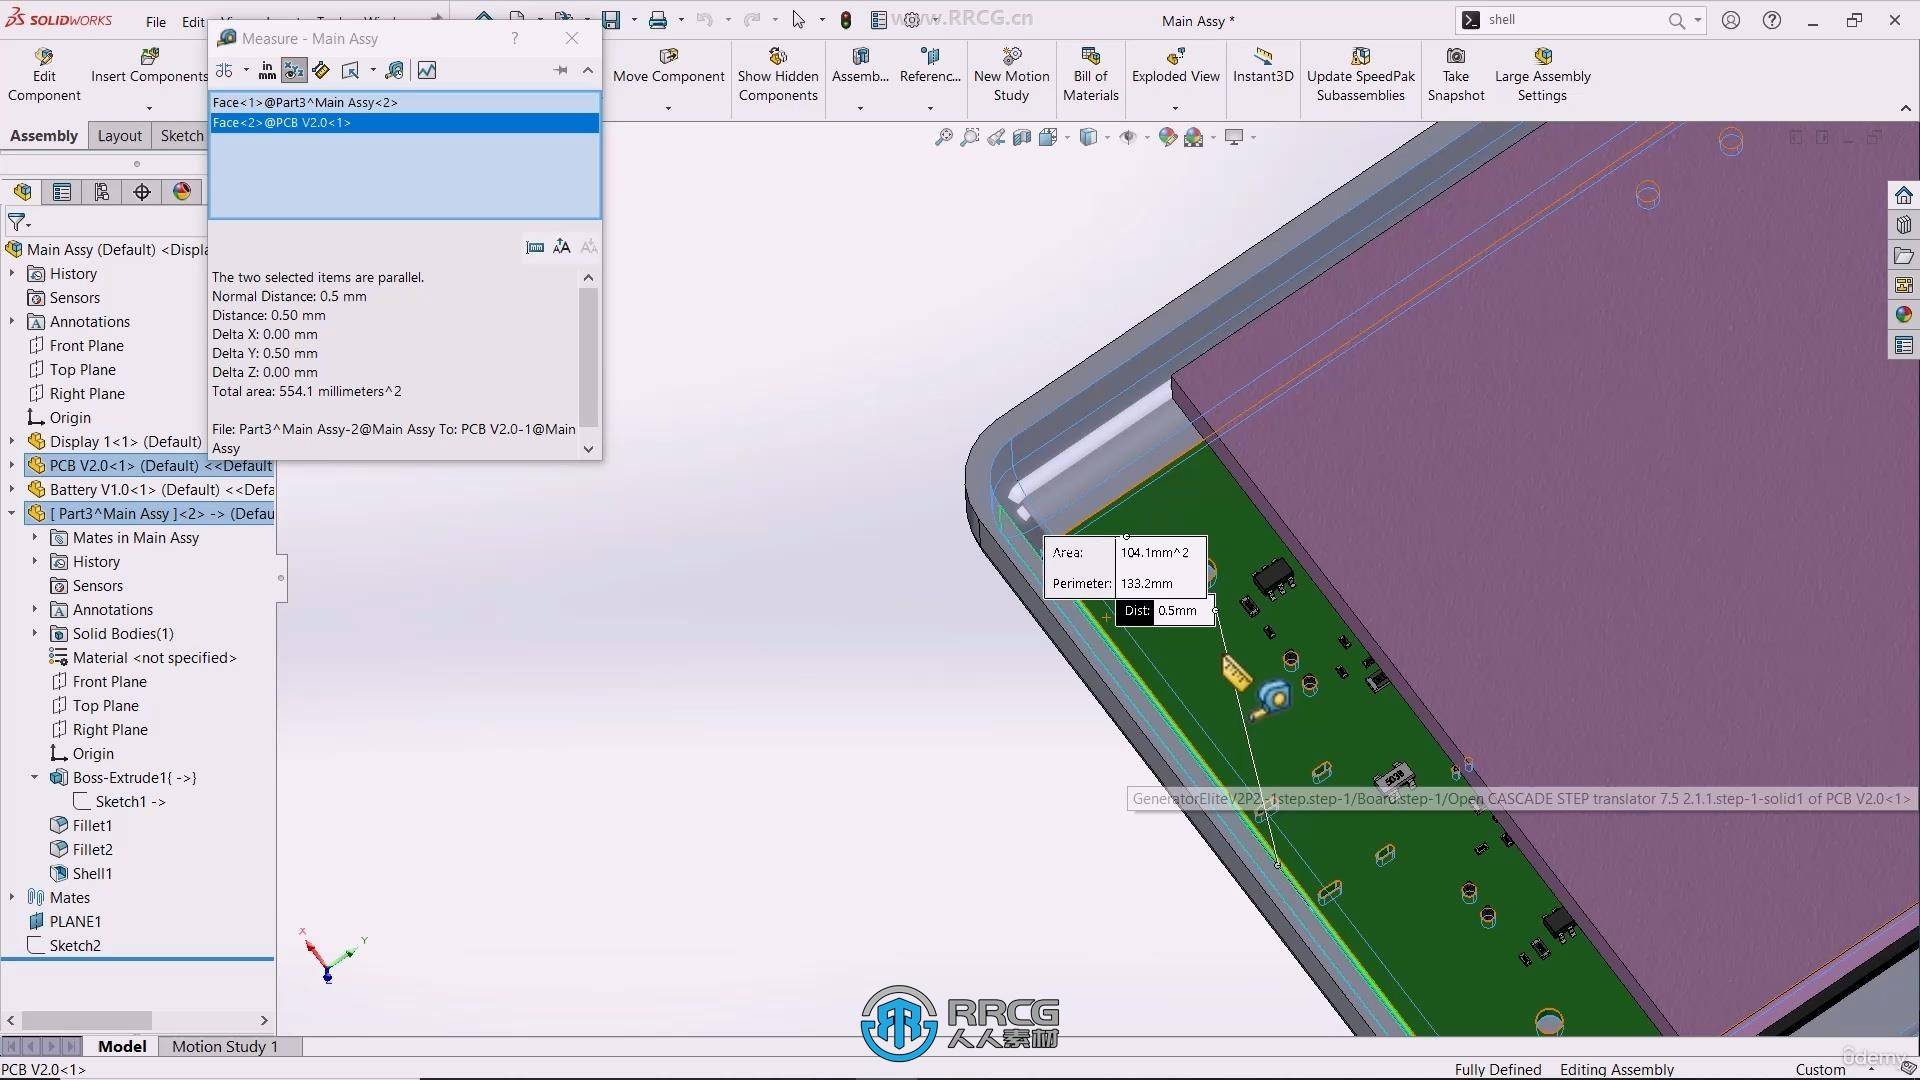Viewport: 1920px width, 1080px height.
Task: Switch to the Layout tab
Action: coord(119,136)
